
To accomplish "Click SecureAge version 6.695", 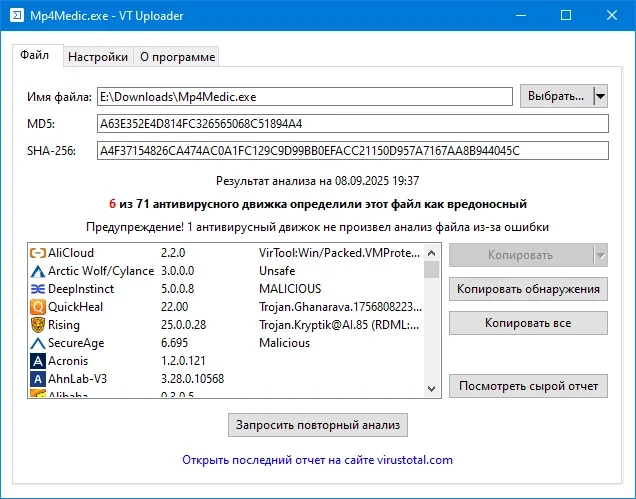I will (174, 343).
